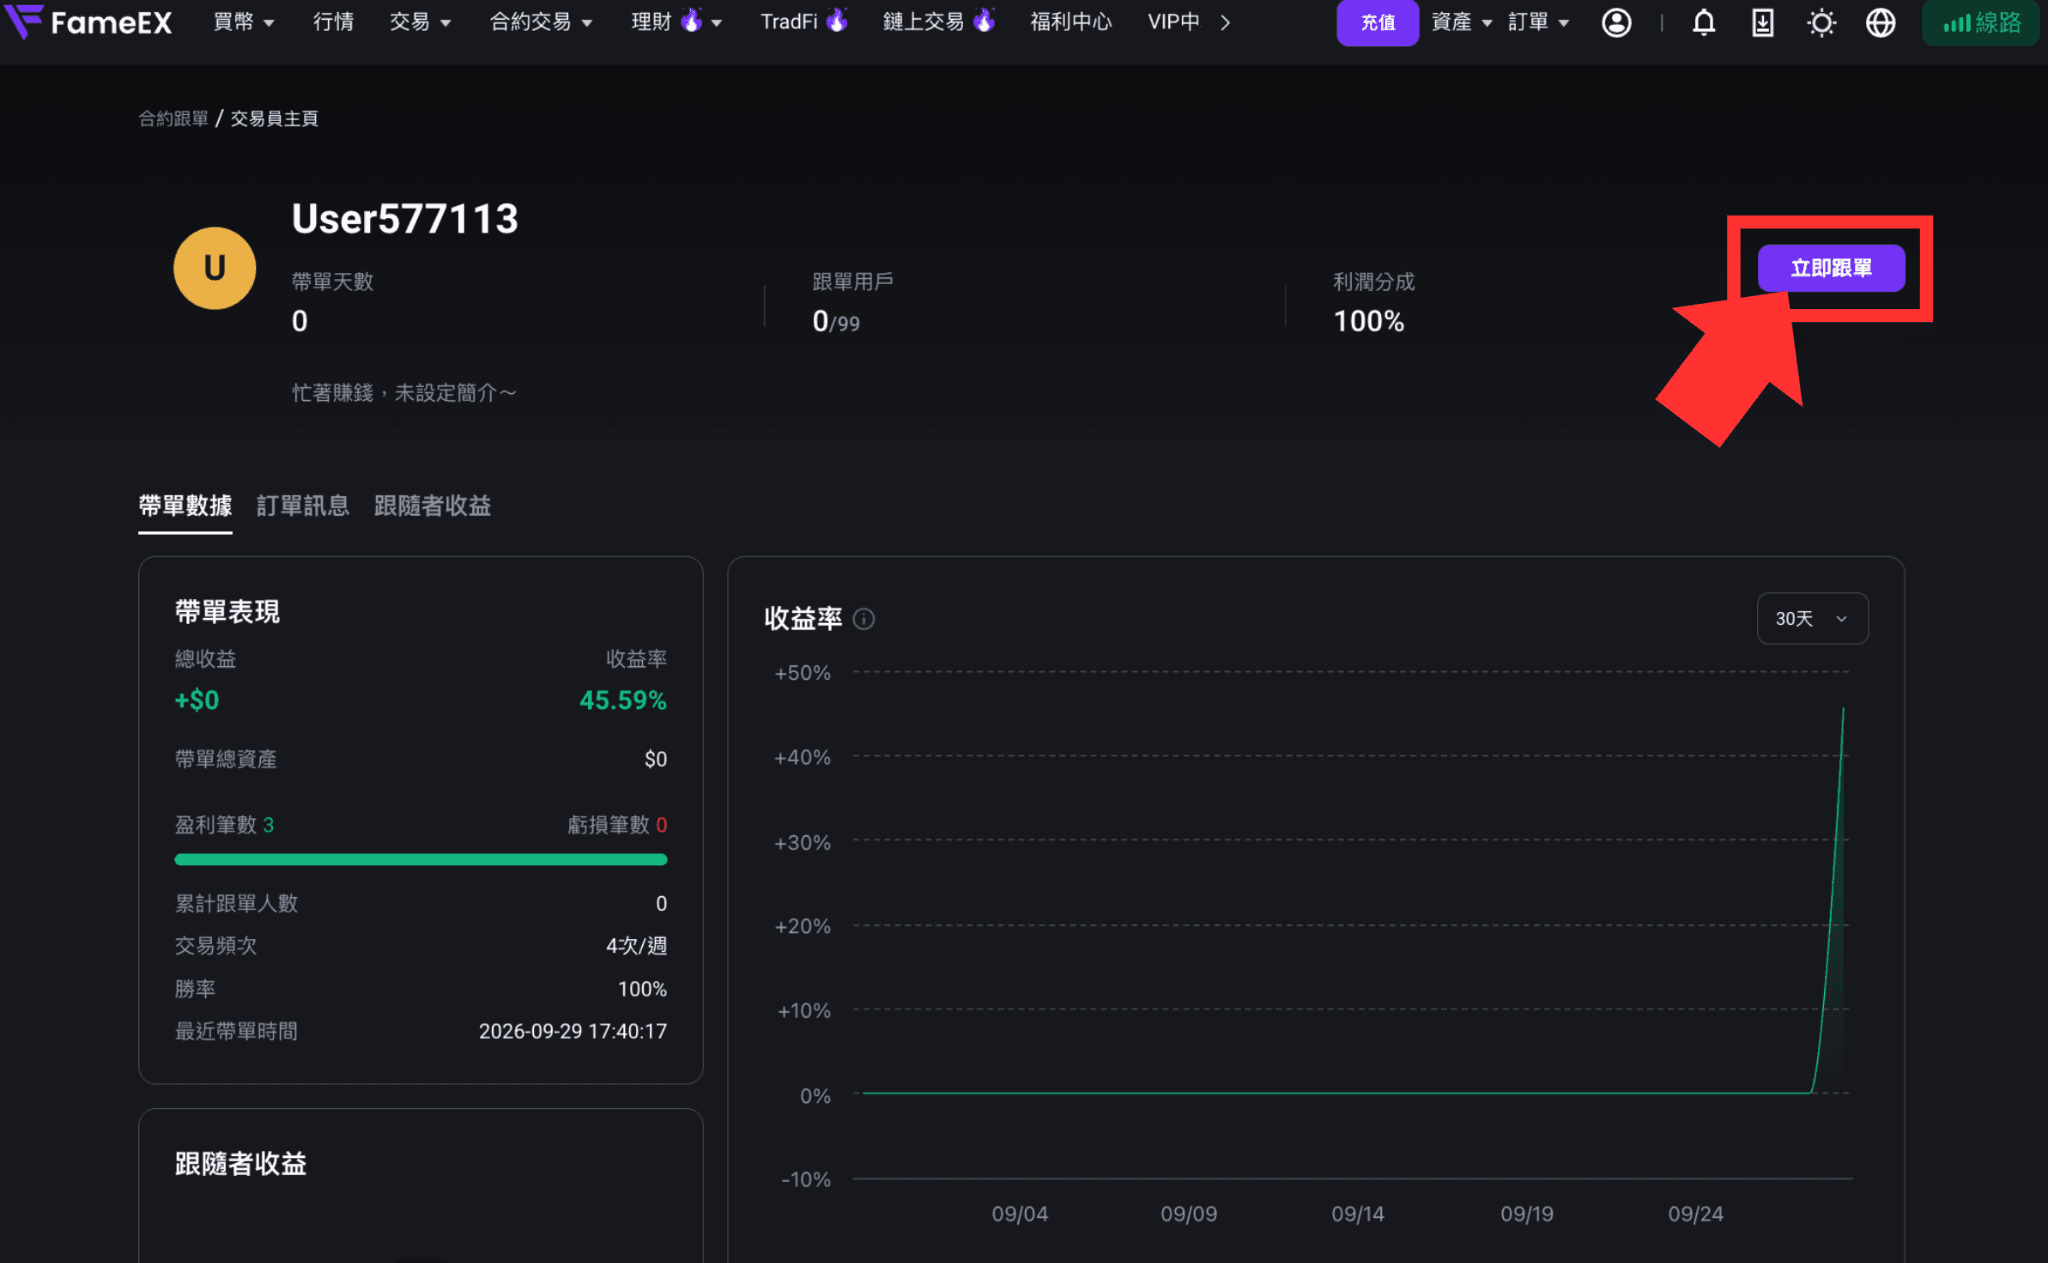Open the user account profile icon
Viewport: 2048px width, 1263px height.
click(1616, 22)
